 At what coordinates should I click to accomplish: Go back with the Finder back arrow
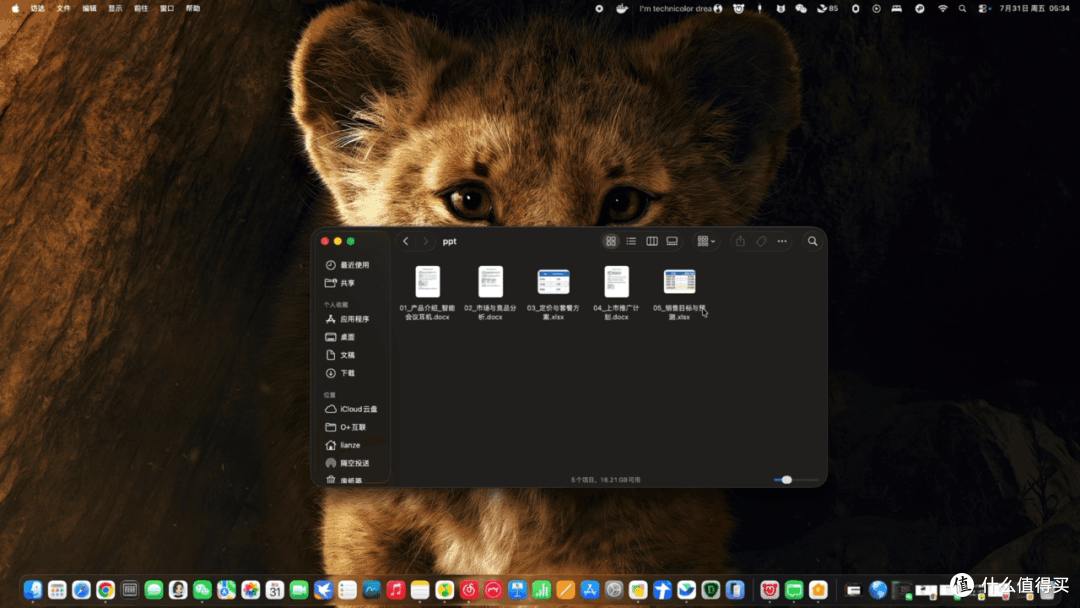(406, 241)
